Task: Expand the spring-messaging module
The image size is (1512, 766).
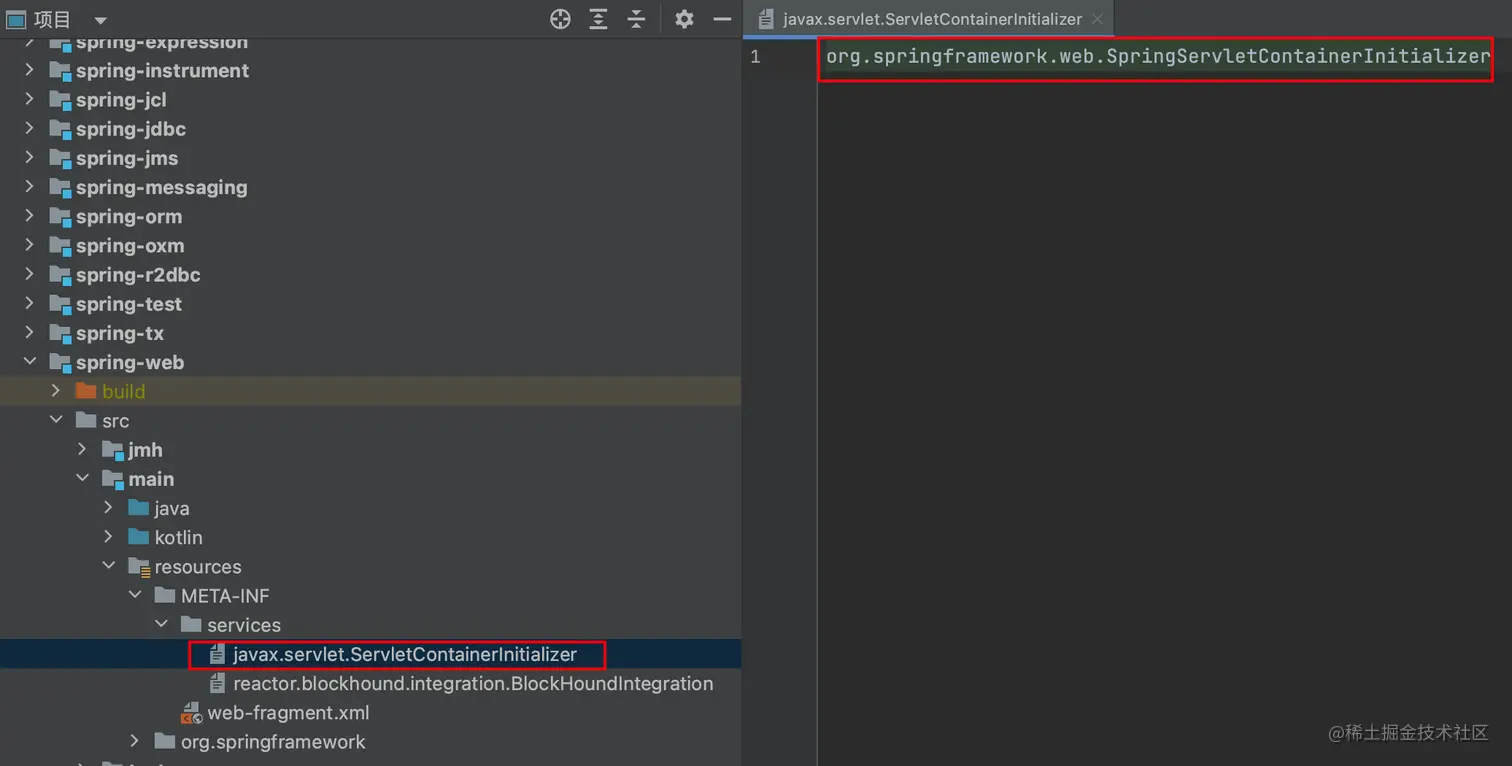Action: point(29,186)
